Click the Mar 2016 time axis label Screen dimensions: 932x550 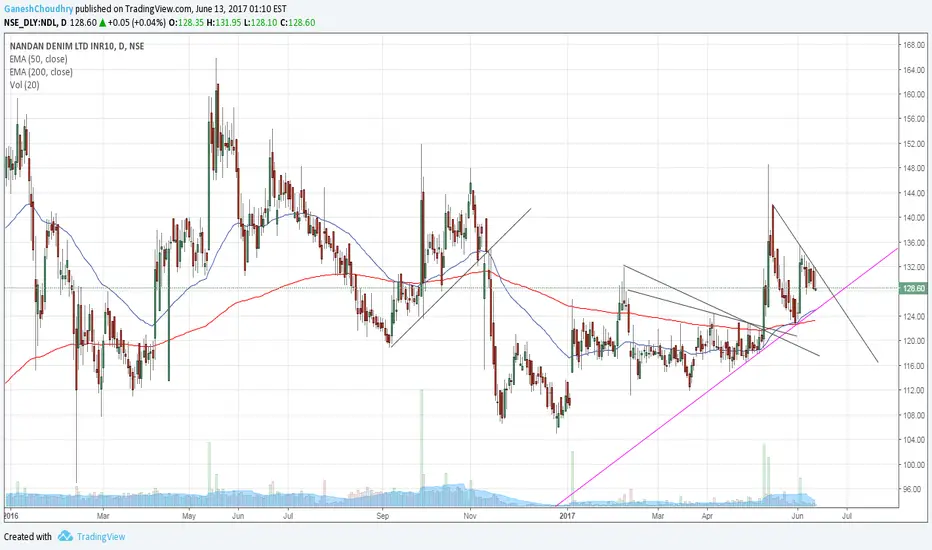(x=103, y=516)
